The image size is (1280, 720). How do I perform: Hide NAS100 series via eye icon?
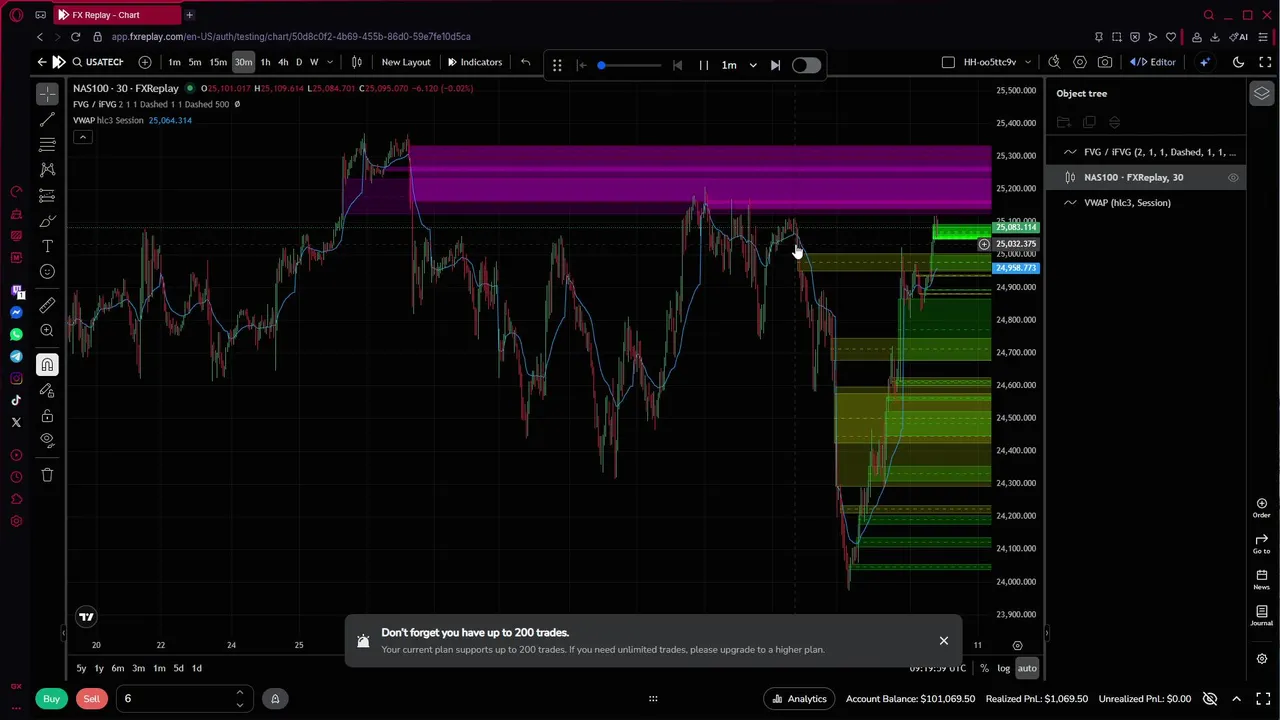click(1233, 178)
